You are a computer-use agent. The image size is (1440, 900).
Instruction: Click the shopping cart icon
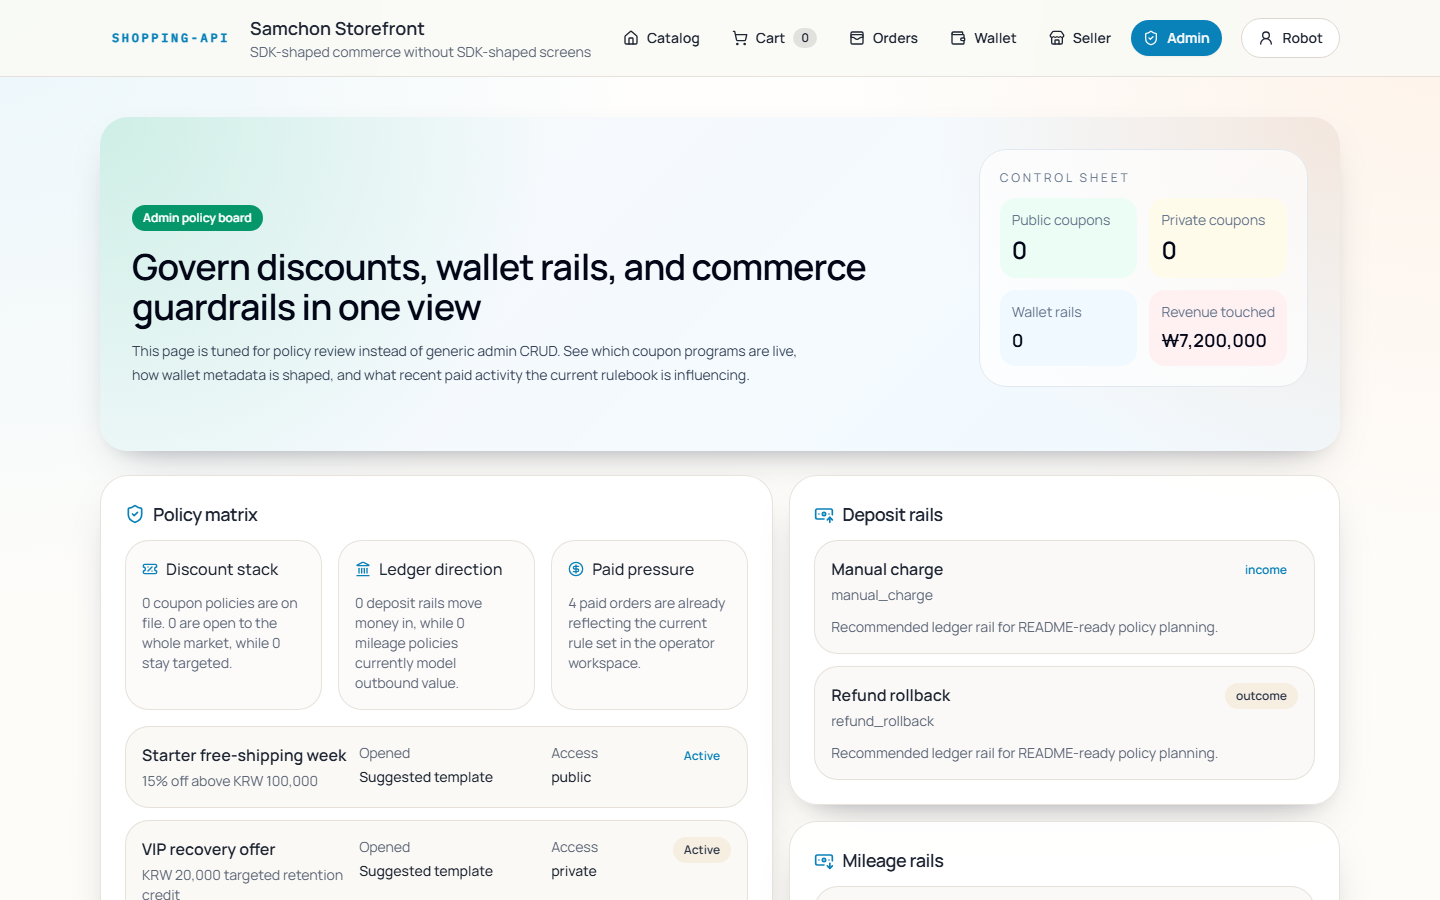[740, 38]
